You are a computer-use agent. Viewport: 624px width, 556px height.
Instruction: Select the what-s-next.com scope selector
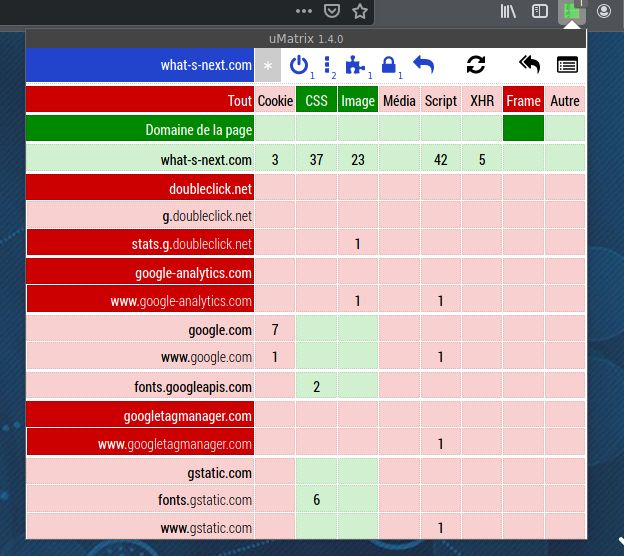coord(140,66)
